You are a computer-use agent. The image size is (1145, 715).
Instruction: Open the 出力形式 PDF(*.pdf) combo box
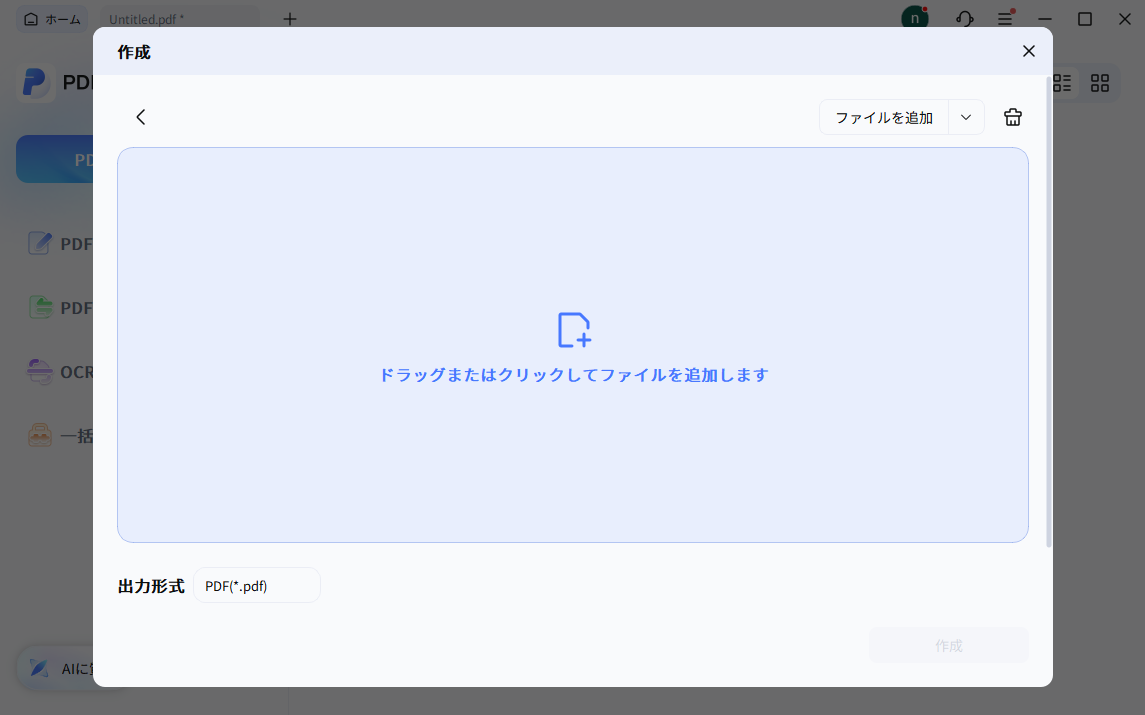(257, 586)
